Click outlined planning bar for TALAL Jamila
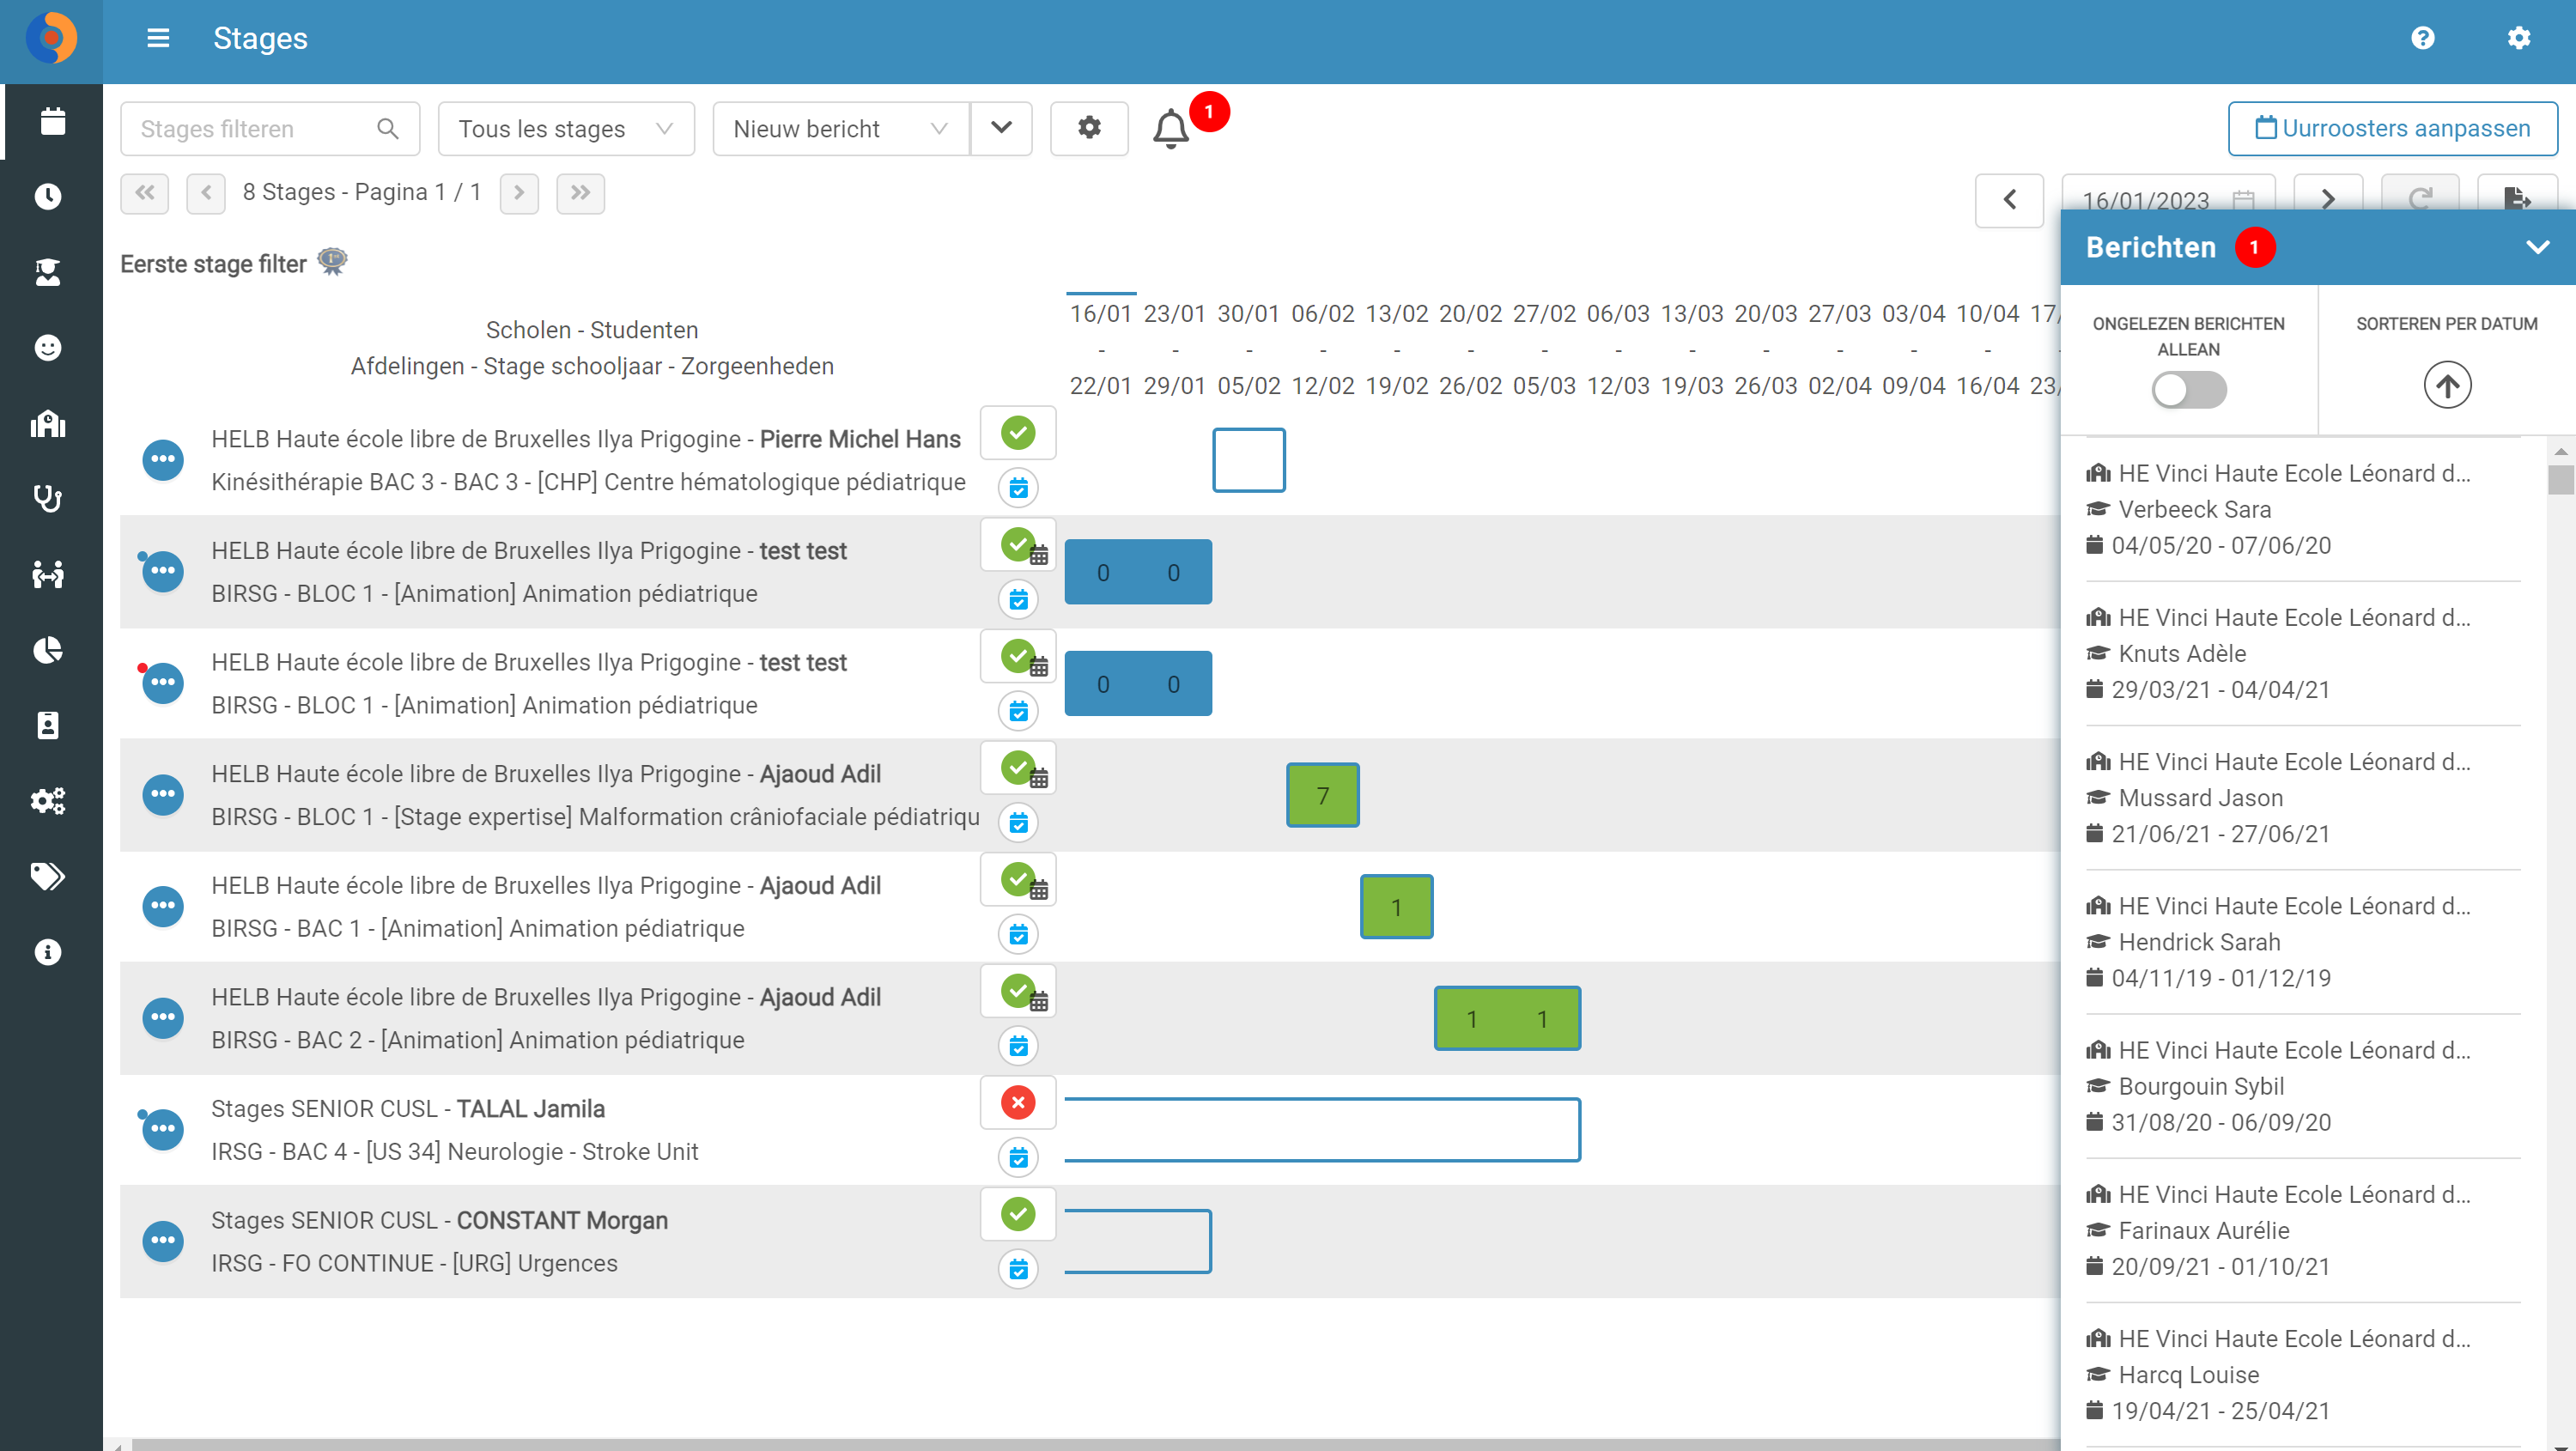The height and width of the screenshot is (1451, 2576). coord(1322,1130)
